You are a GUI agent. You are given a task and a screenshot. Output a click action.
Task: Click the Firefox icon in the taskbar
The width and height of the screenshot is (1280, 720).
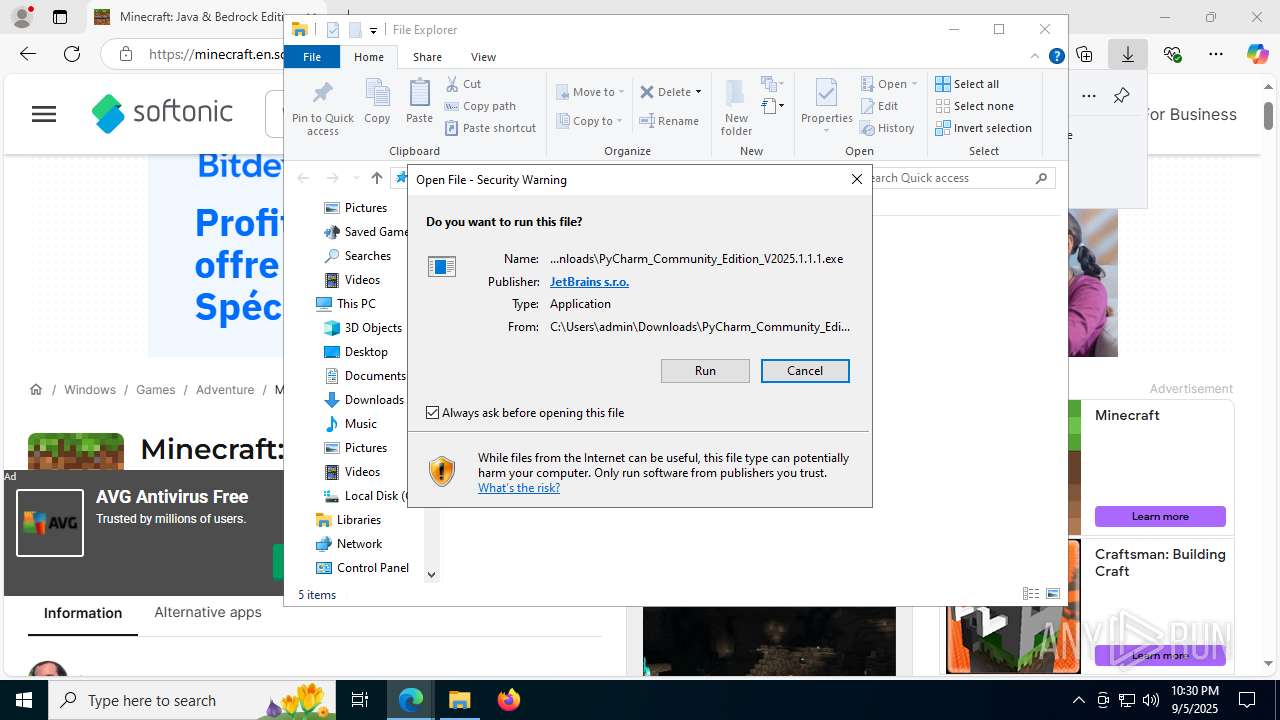(x=509, y=700)
